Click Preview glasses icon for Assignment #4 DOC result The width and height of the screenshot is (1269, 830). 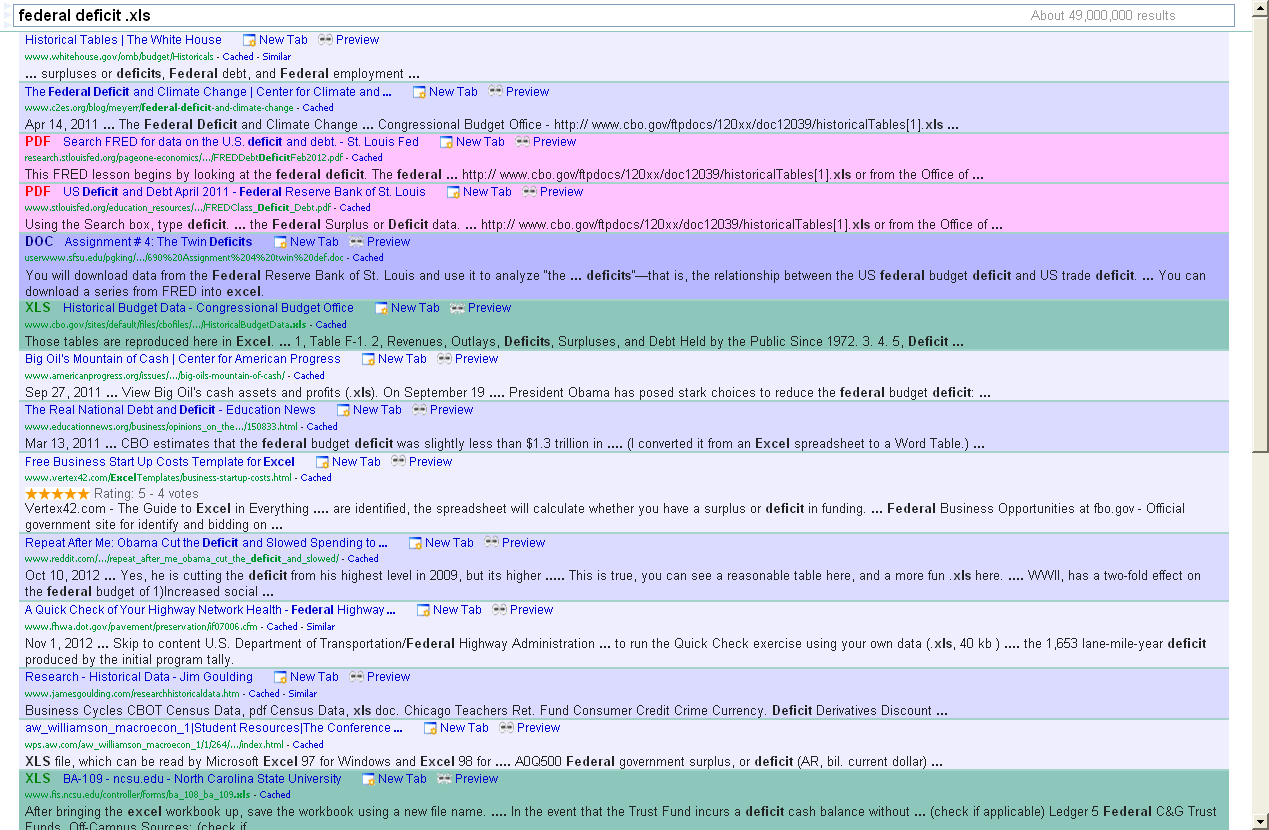356,242
